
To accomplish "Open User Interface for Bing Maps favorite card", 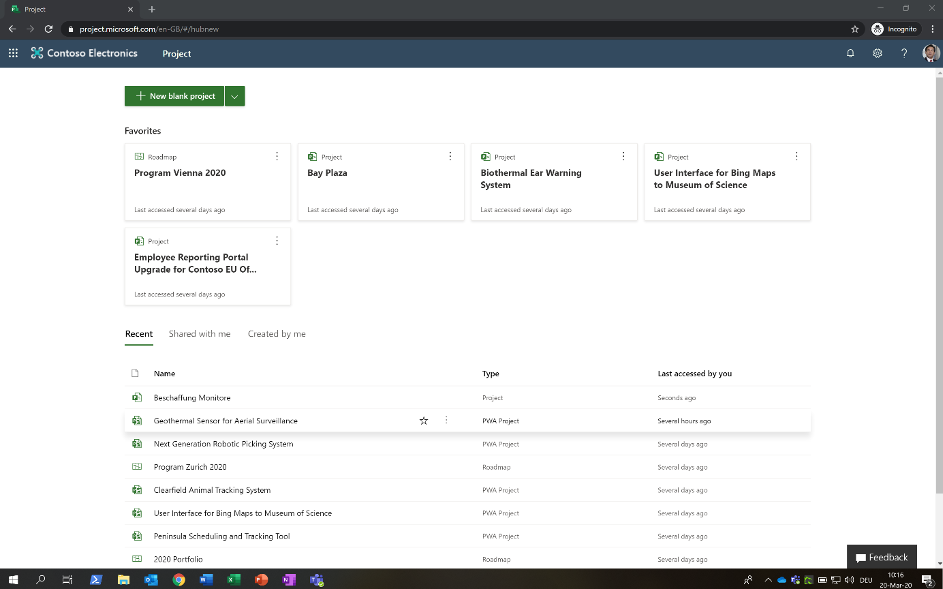I will (727, 182).
